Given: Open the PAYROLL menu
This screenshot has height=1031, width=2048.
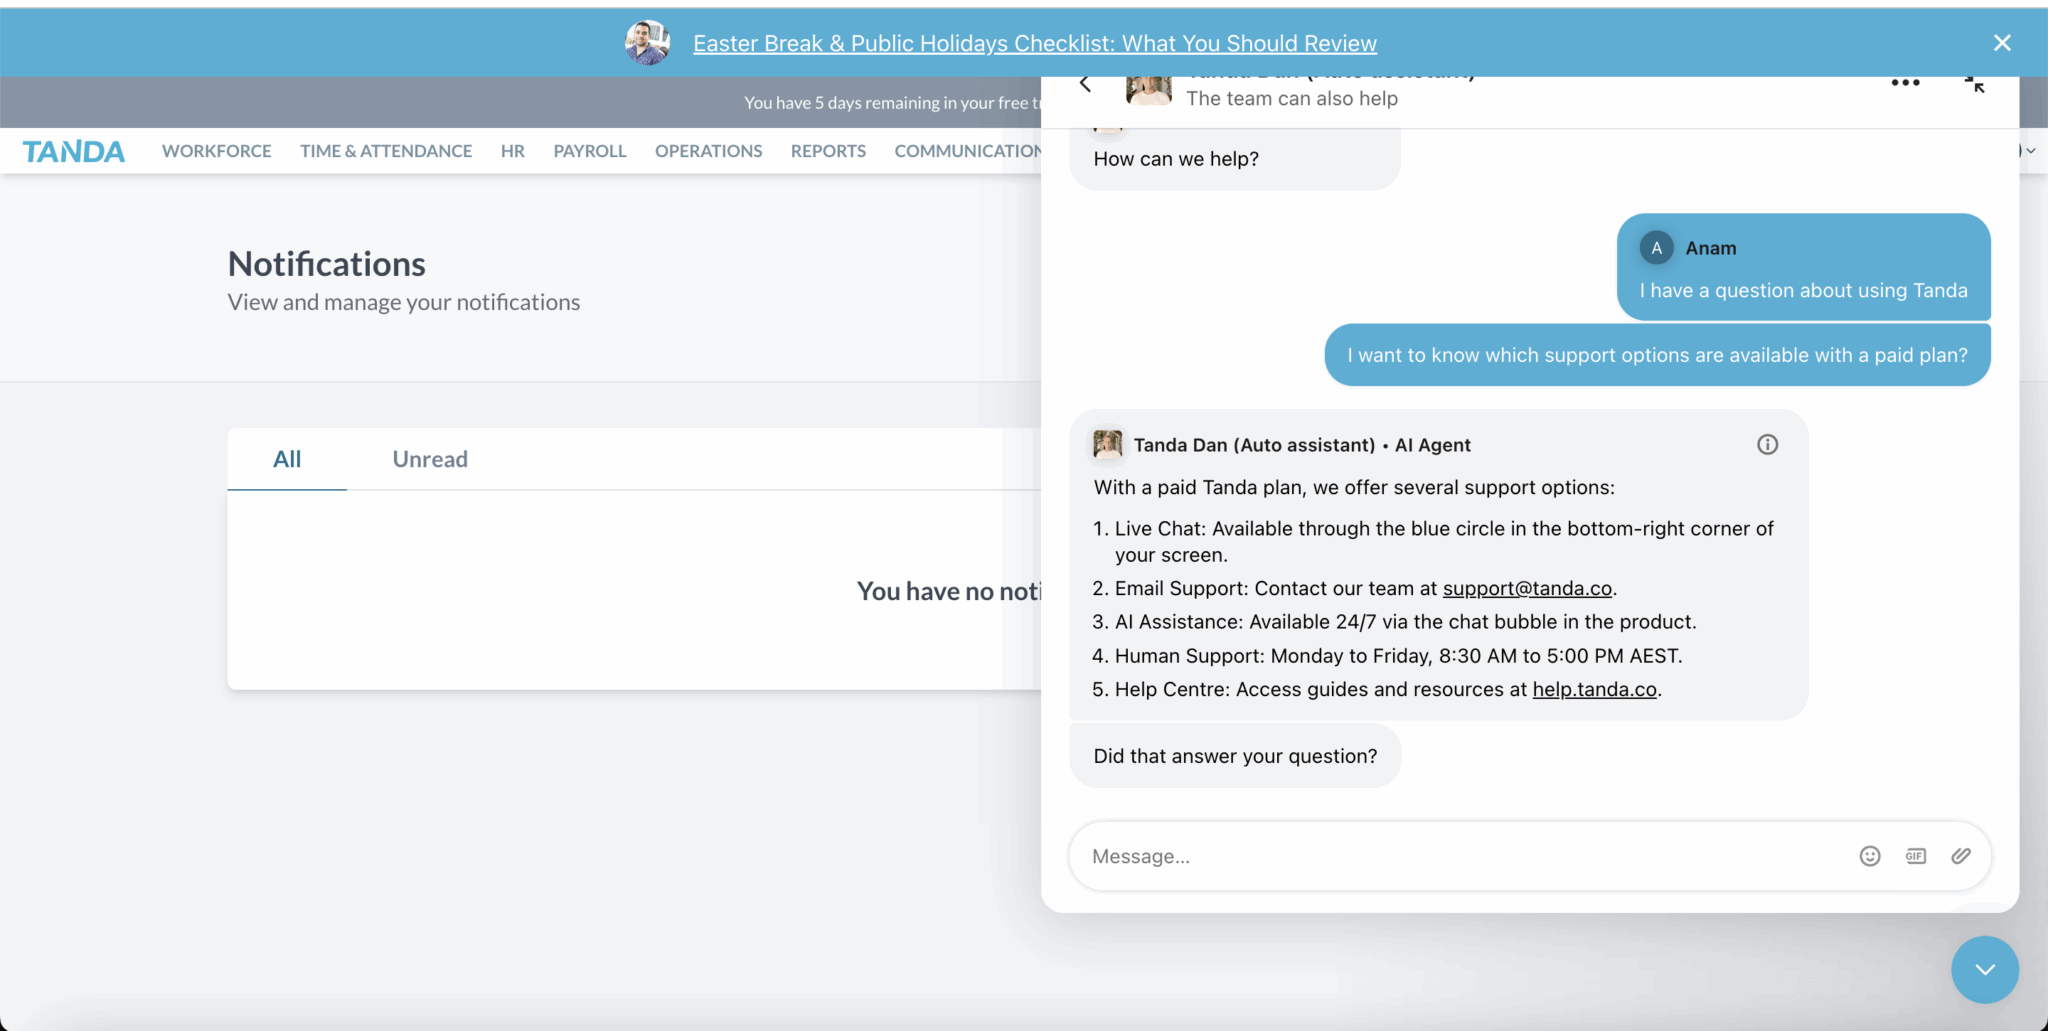Looking at the screenshot, I should (589, 150).
